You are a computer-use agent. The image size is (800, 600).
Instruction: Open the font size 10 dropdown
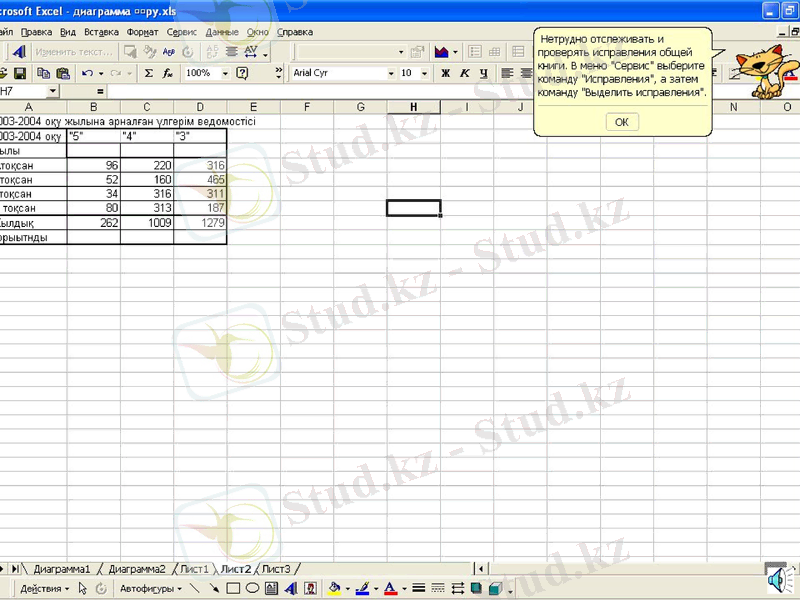[x=424, y=73]
